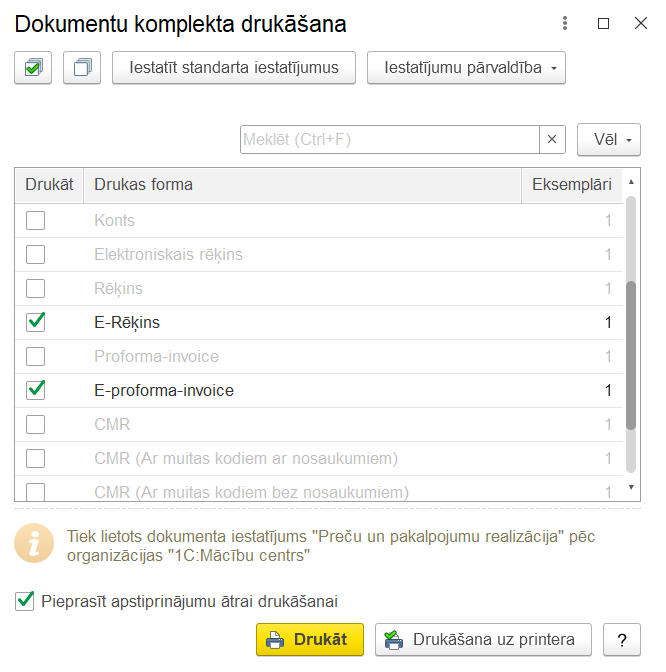Clear the search field with X icon
This screenshot has width=666, height=672.
click(x=552, y=140)
